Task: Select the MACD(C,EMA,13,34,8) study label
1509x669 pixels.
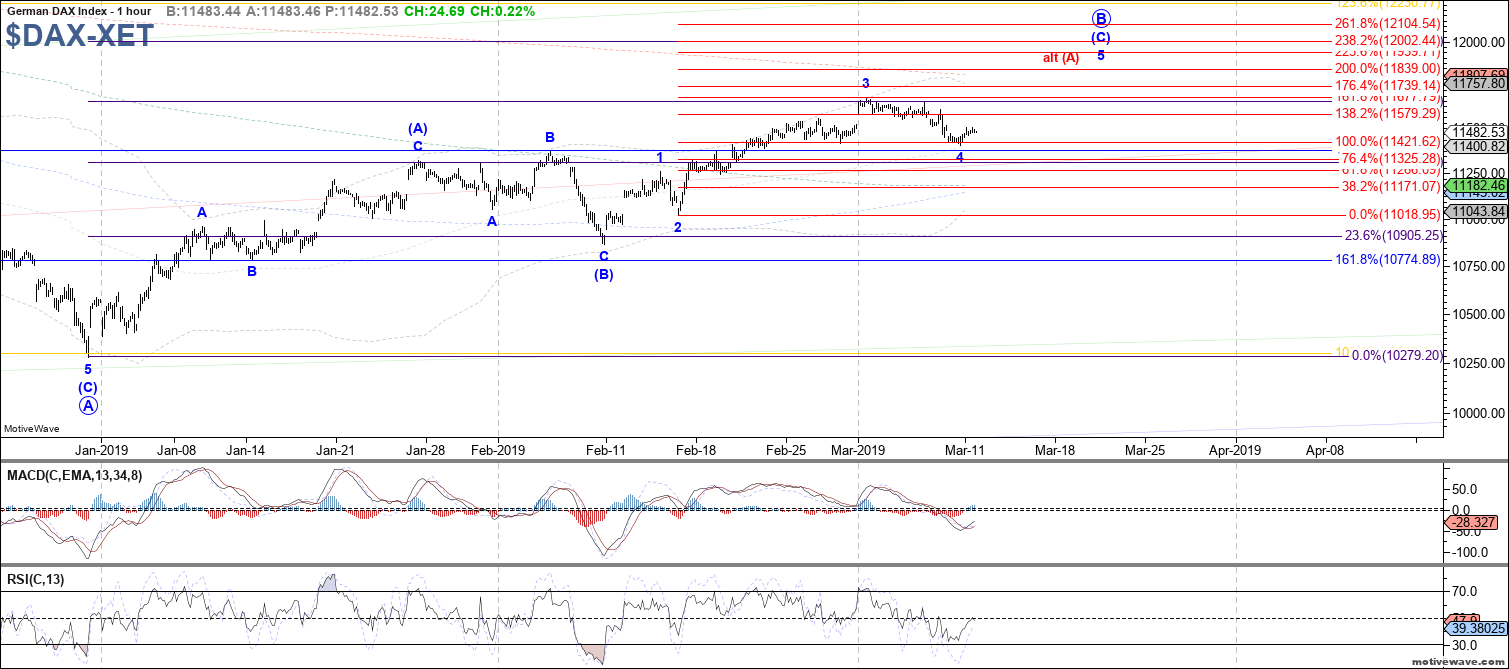Action: pyautogui.click(x=73, y=474)
